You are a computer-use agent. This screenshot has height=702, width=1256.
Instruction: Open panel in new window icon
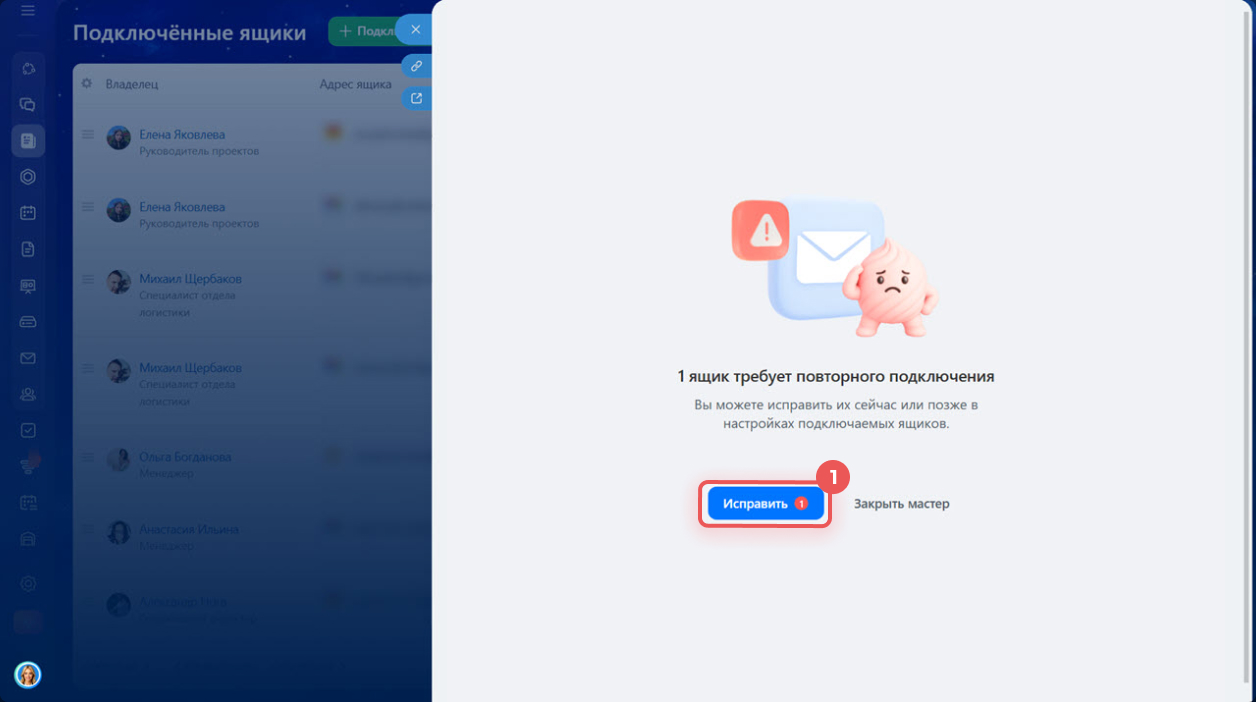(x=416, y=98)
